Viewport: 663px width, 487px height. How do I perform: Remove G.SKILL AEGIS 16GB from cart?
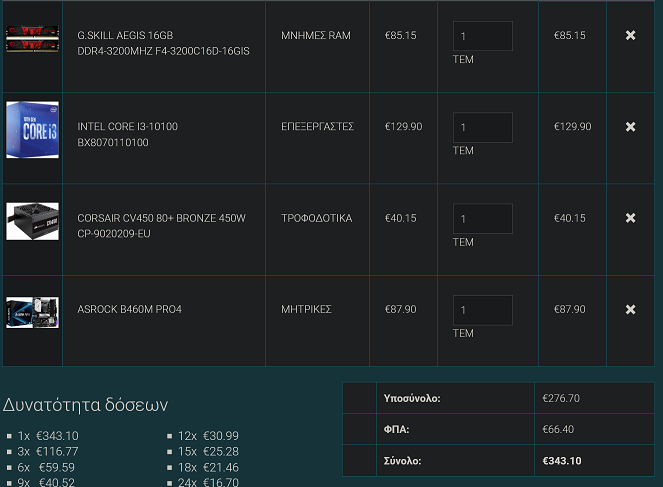coord(630,35)
